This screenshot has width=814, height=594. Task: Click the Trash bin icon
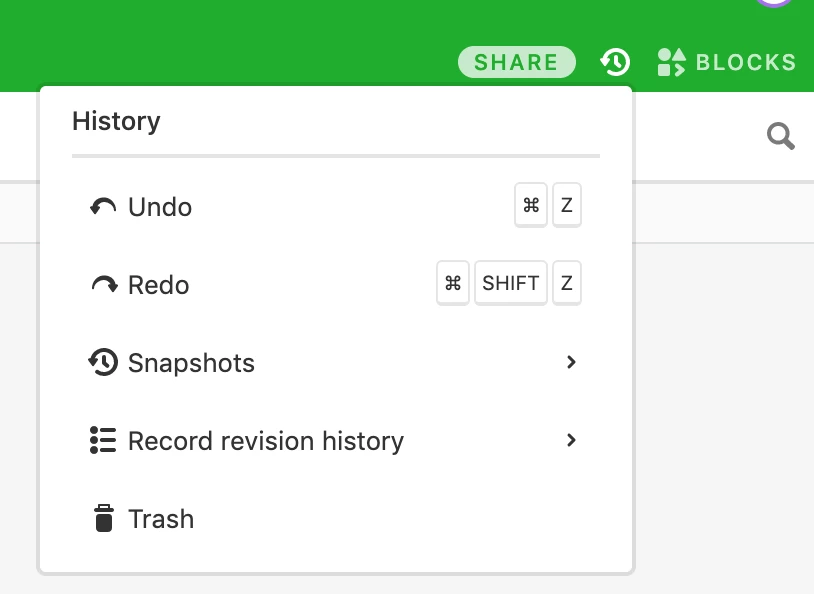pyautogui.click(x=104, y=518)
